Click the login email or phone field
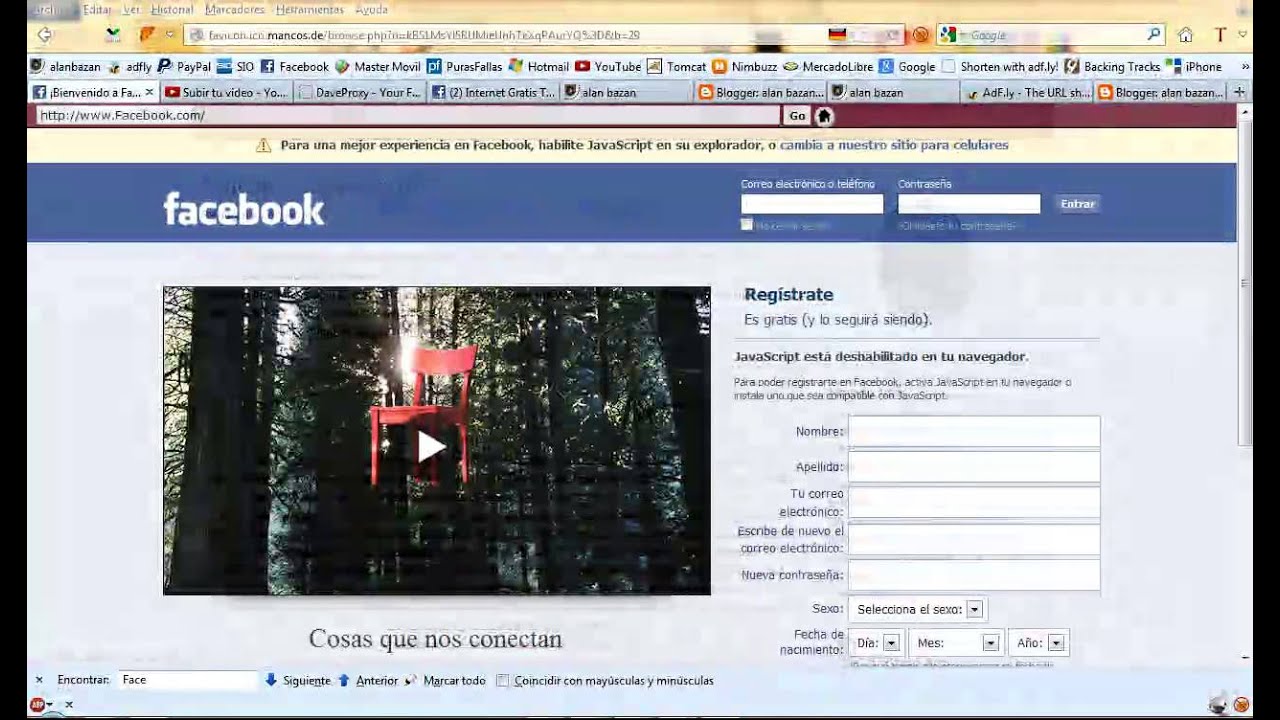The image size is (1280, 720). click(x=812, y=204)
